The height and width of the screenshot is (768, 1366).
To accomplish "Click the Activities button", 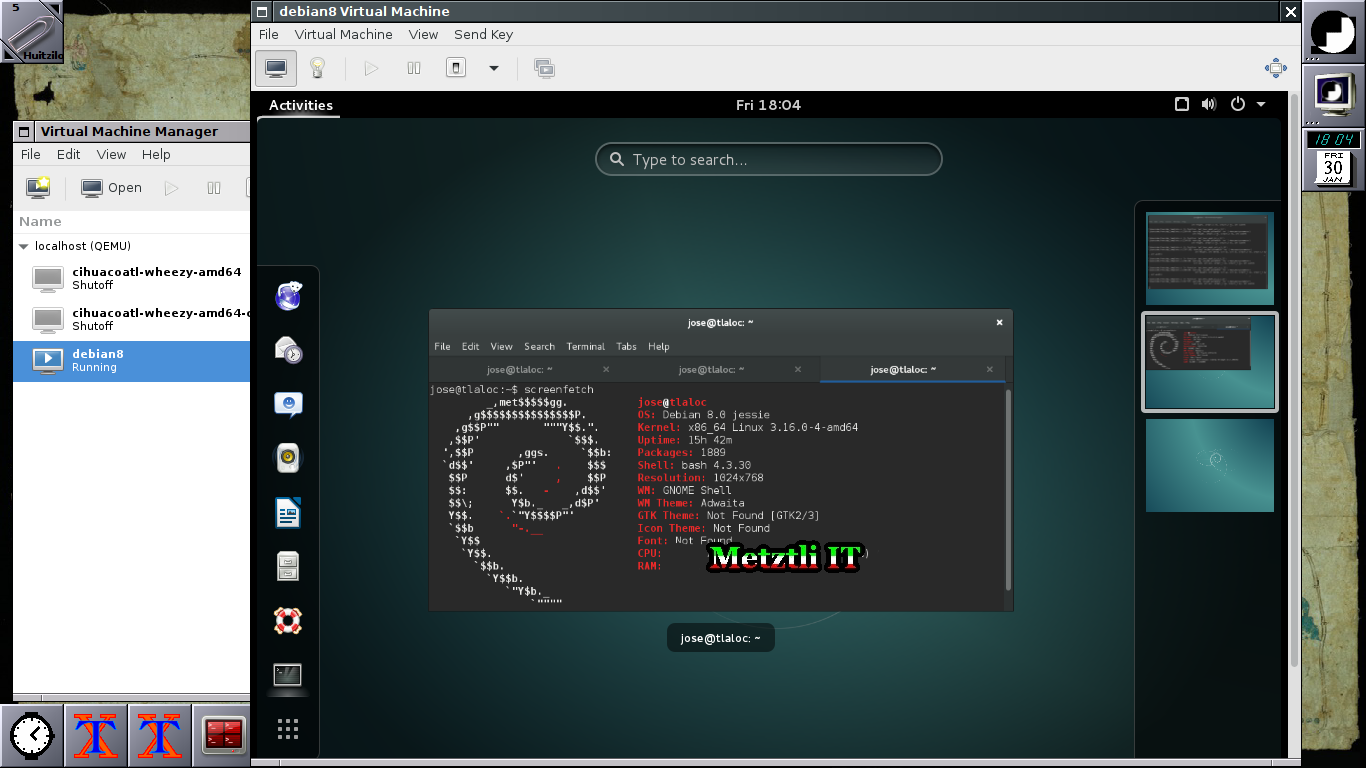I will point(300,105).
